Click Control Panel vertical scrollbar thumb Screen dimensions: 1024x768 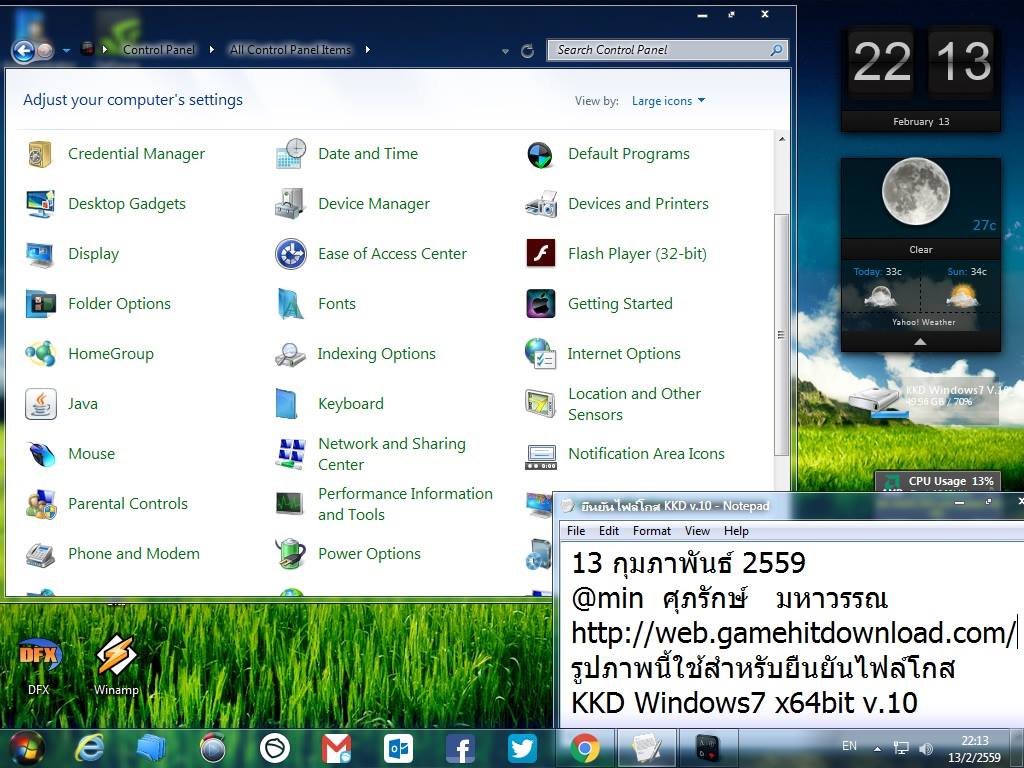tap(780, 334)
